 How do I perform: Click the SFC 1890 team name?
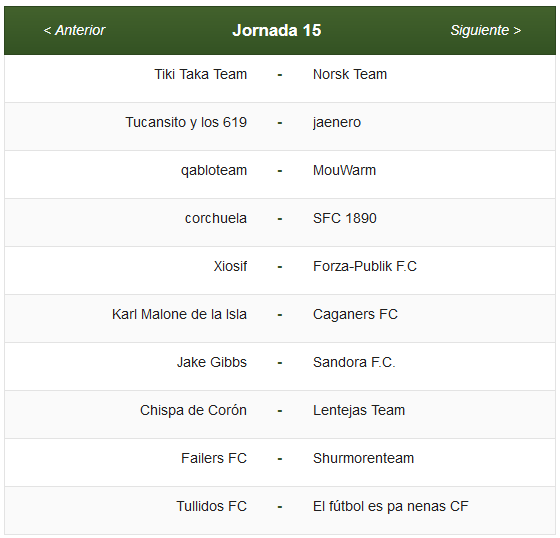(345, 218)
